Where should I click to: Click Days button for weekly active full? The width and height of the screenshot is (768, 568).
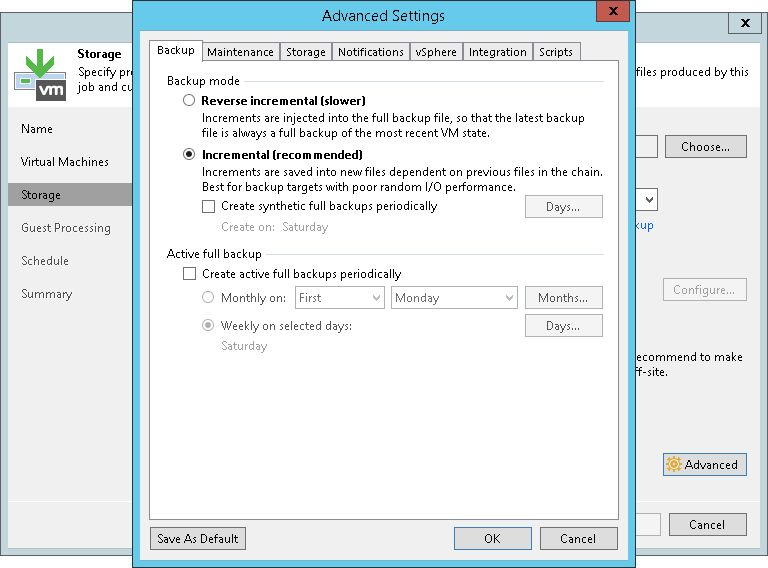point(564,326)
